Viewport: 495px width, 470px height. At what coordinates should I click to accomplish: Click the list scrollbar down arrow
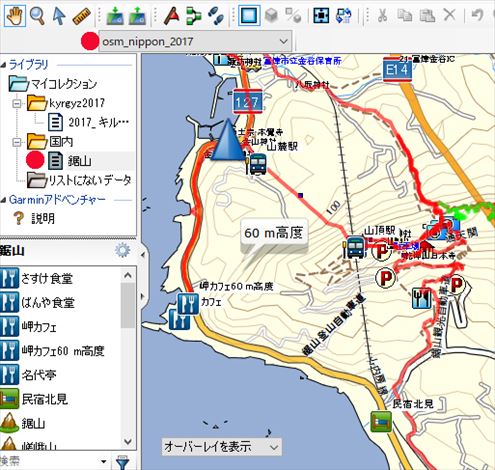(128, 441)
